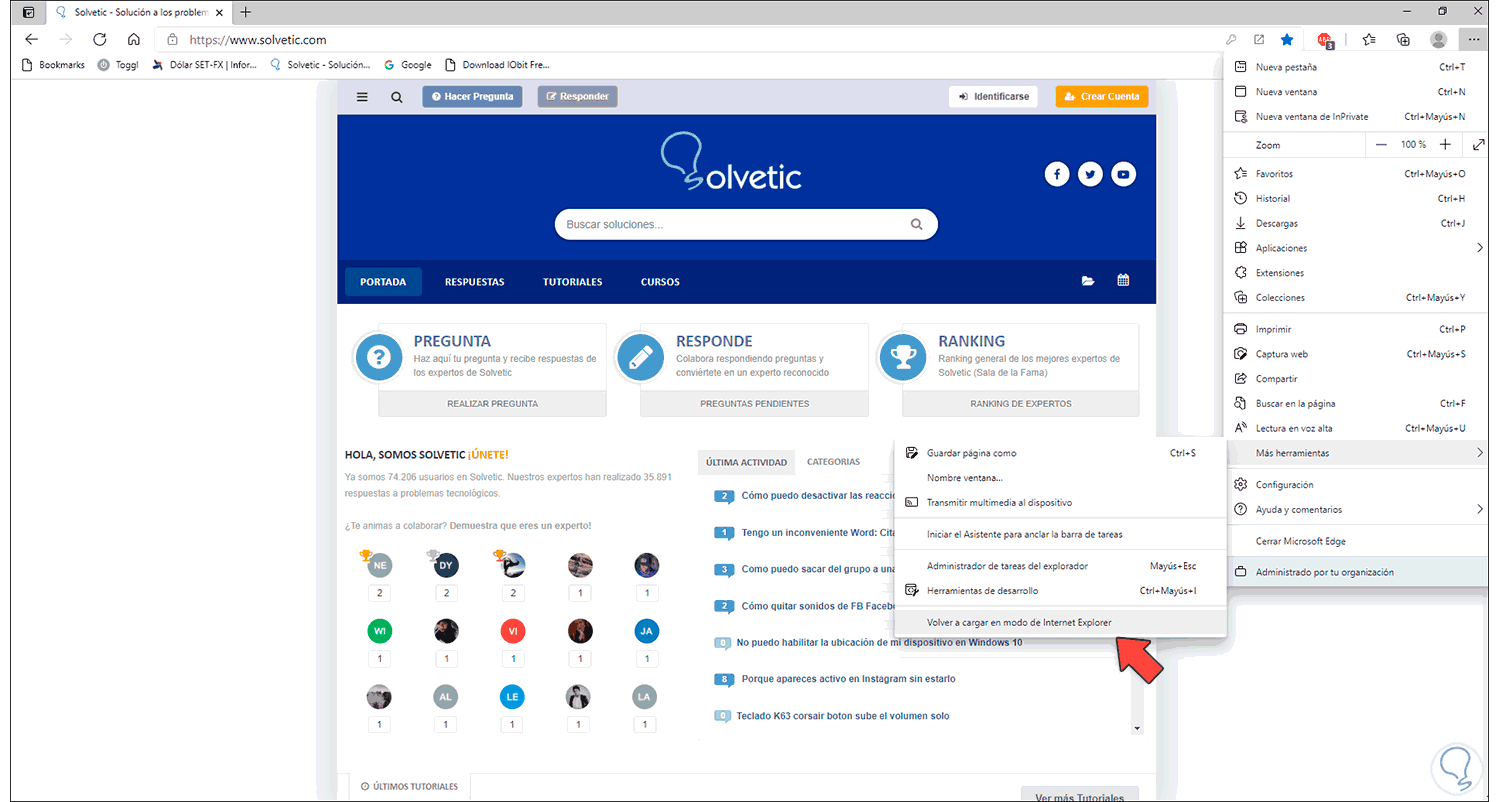Close the Solvetic browser tab
1500x802 pixels.
pos(219,12)
